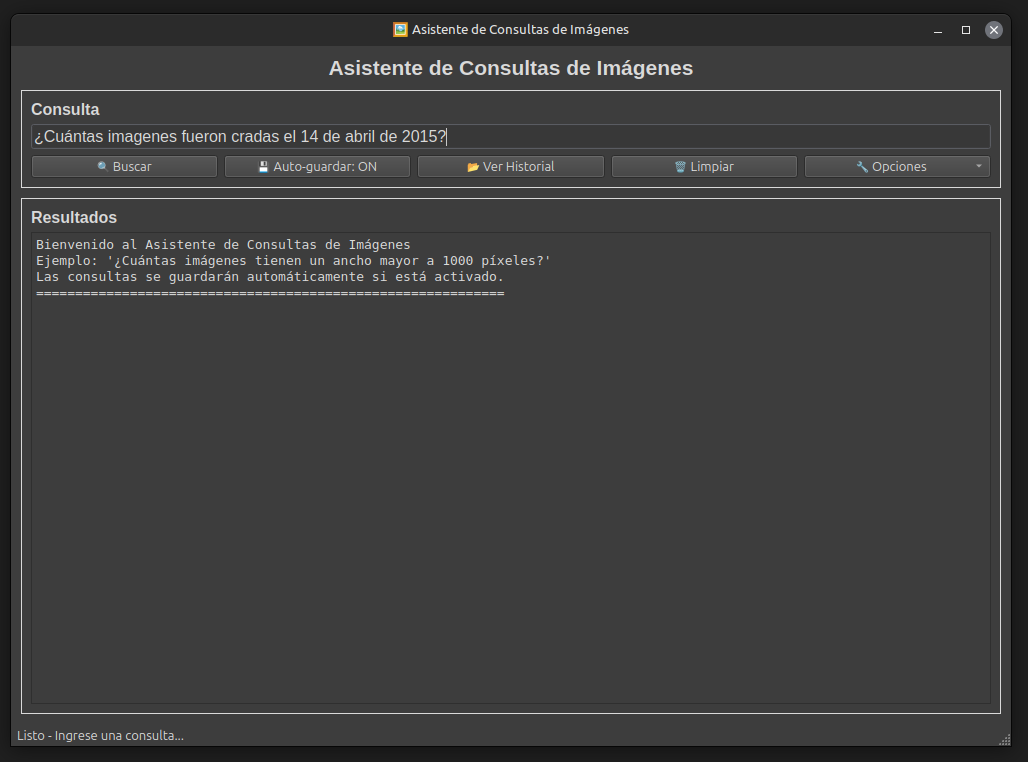
Task: Open history via the folder icon
Action: pyautogui.click(x=473, y=167)
